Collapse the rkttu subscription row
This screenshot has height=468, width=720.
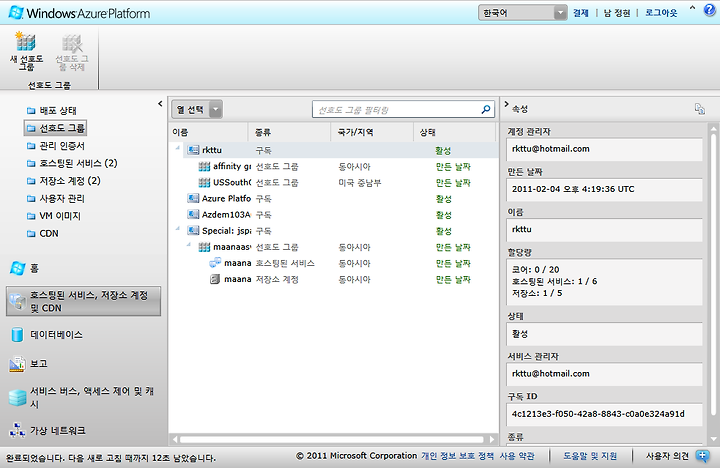[178, 148]
